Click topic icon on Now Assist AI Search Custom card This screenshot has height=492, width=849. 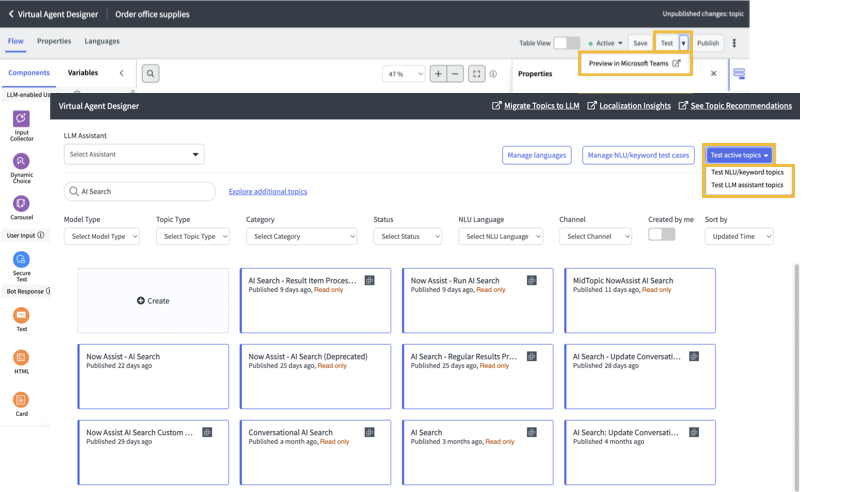coord(207,432)
